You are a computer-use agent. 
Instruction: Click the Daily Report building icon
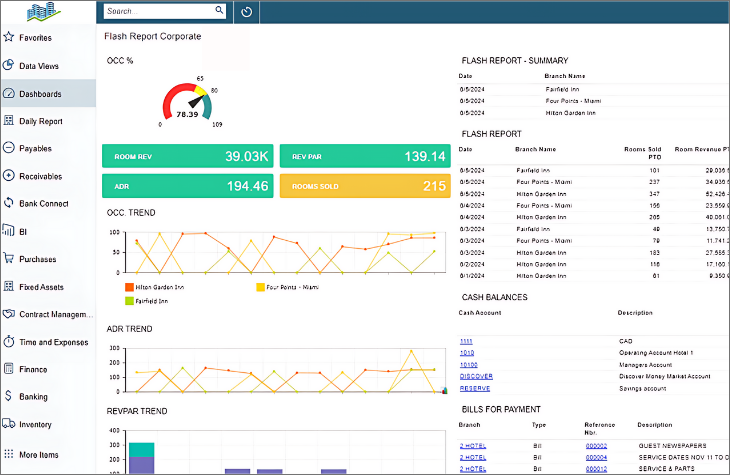click(8, 121)
